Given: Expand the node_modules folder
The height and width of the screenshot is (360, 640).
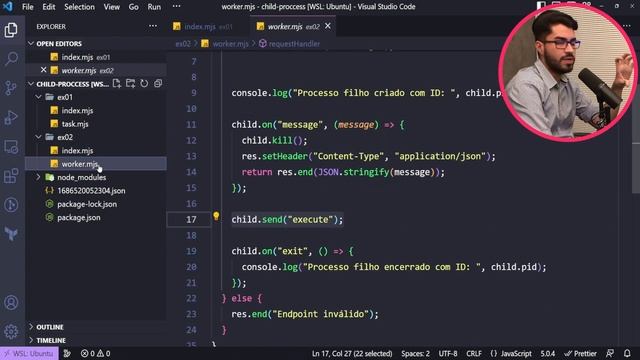Looking at the screenshot, I should (38, 177).
